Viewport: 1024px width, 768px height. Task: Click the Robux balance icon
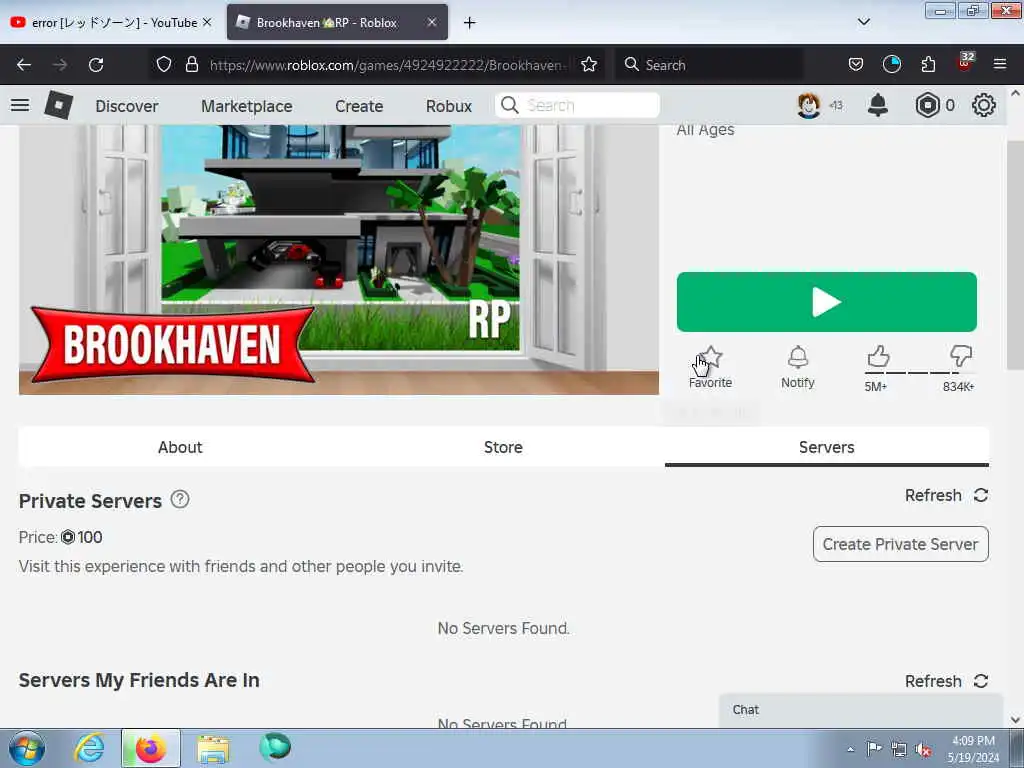pos(927,105)
